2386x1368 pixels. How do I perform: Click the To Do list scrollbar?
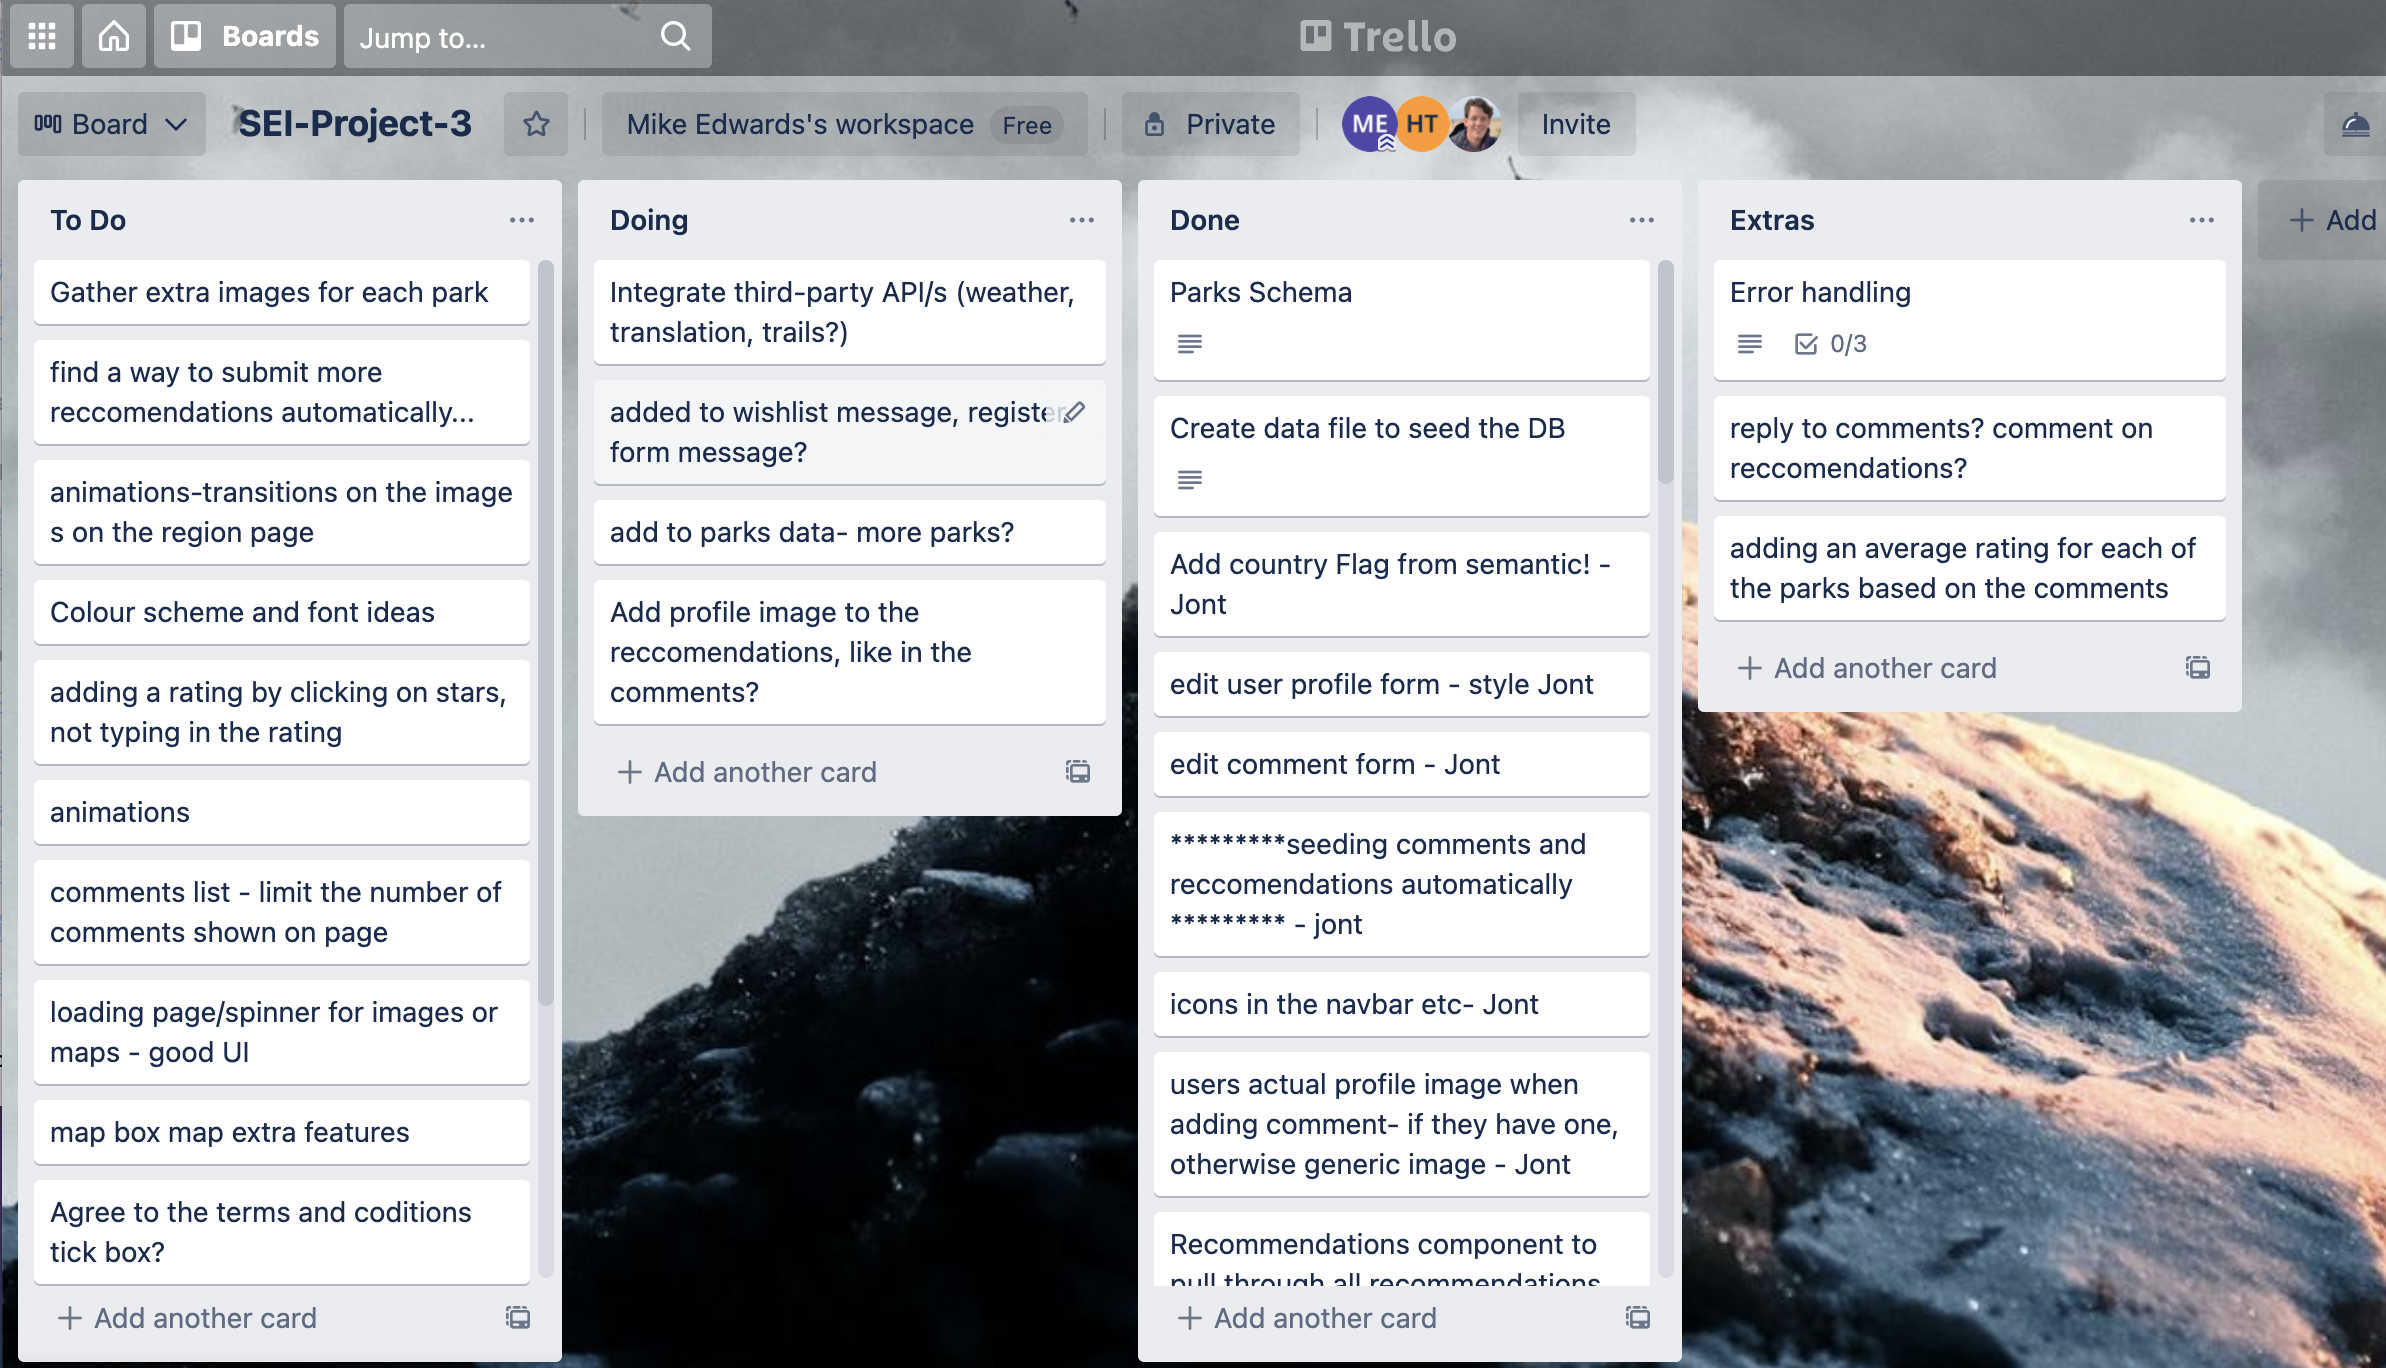[546, 633]
